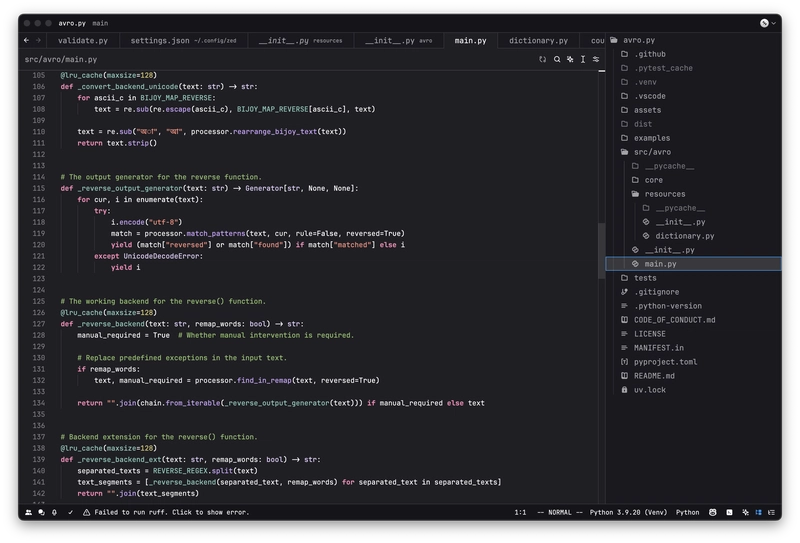
Task: Expand the __pycache__ folder under src/avro
Action: pos(693,166)
